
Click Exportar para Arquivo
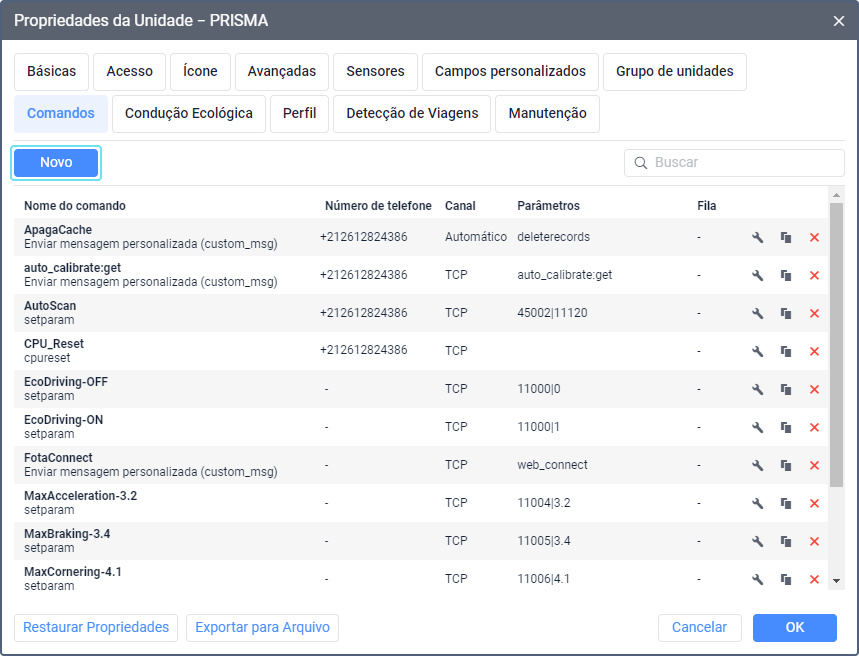(263, 627)
